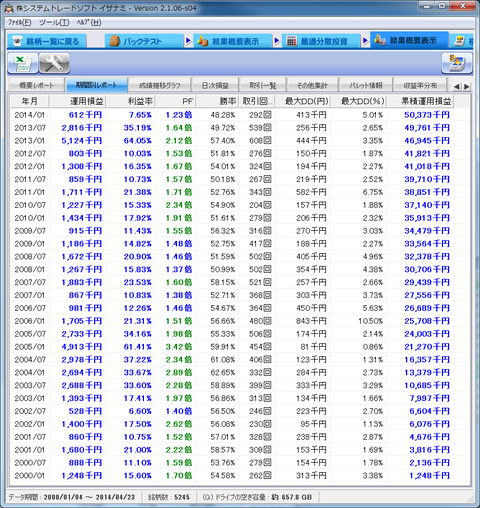The height and width of the screenshot is (508, 480).
Task: Click the arrow after 最適分散投資
Action: 365,41
